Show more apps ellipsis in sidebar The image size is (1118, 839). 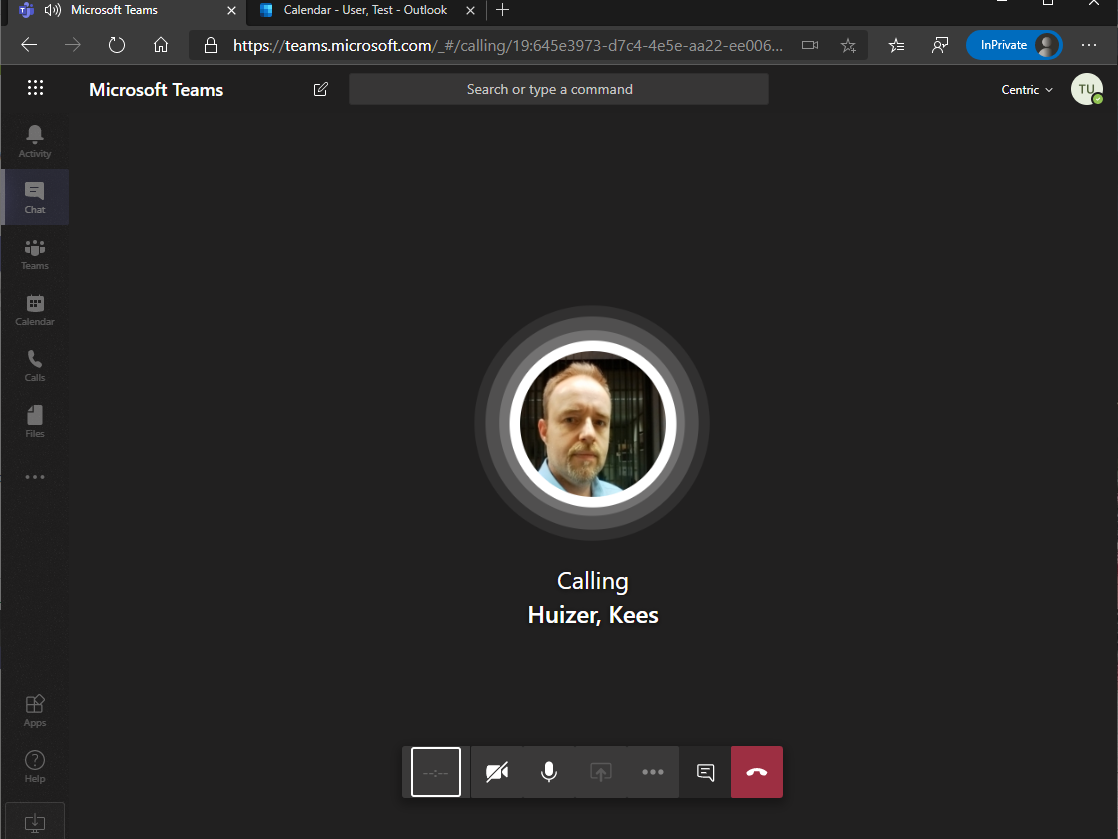coord(35,477)
